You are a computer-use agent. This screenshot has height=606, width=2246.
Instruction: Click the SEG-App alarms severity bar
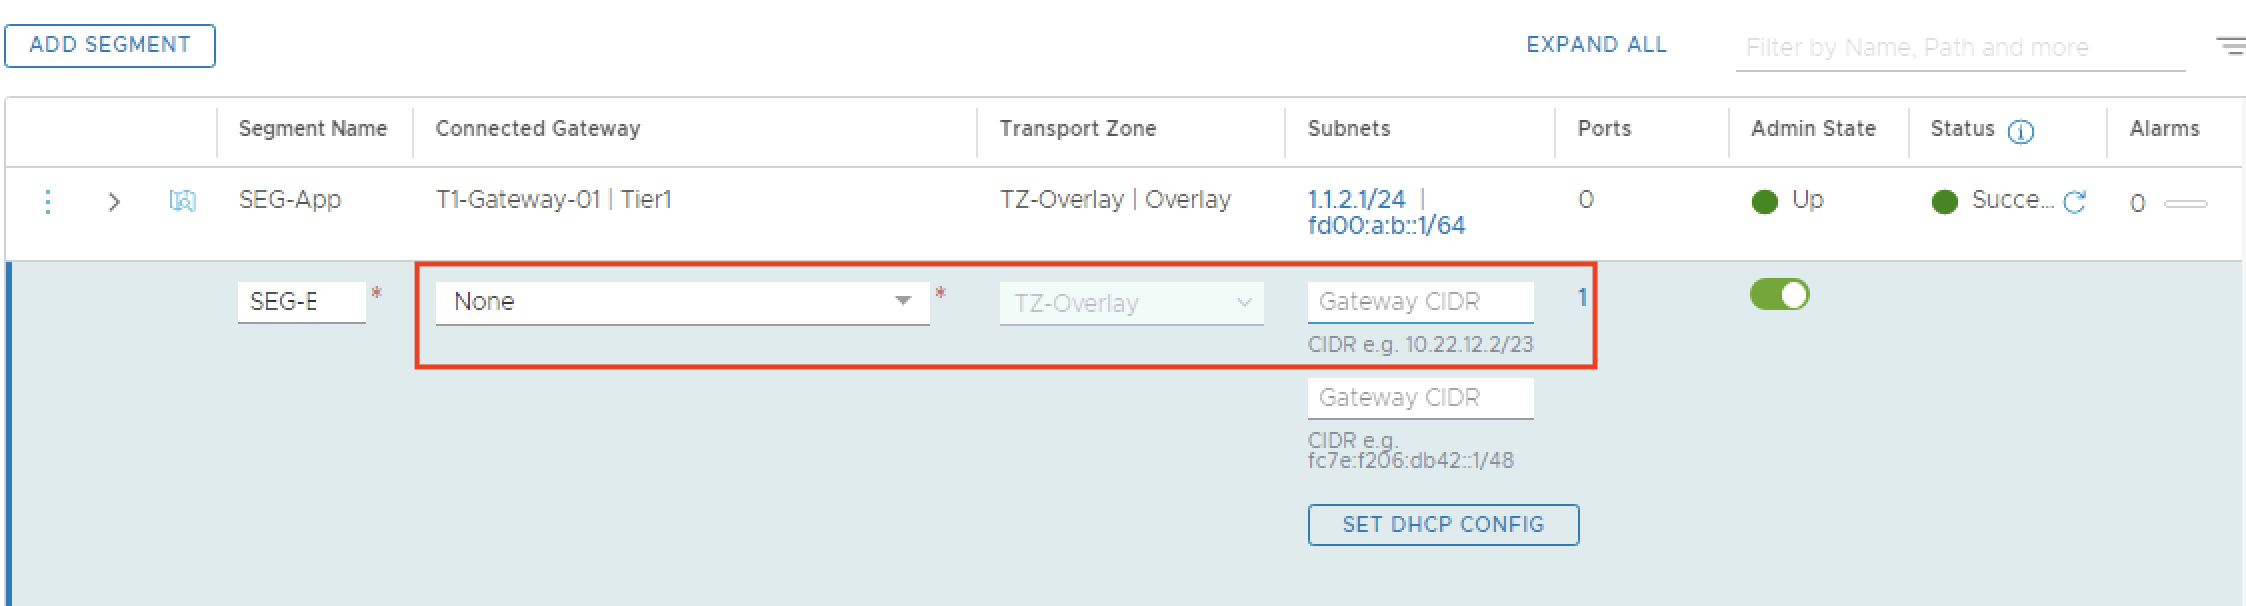[2185, 204]
